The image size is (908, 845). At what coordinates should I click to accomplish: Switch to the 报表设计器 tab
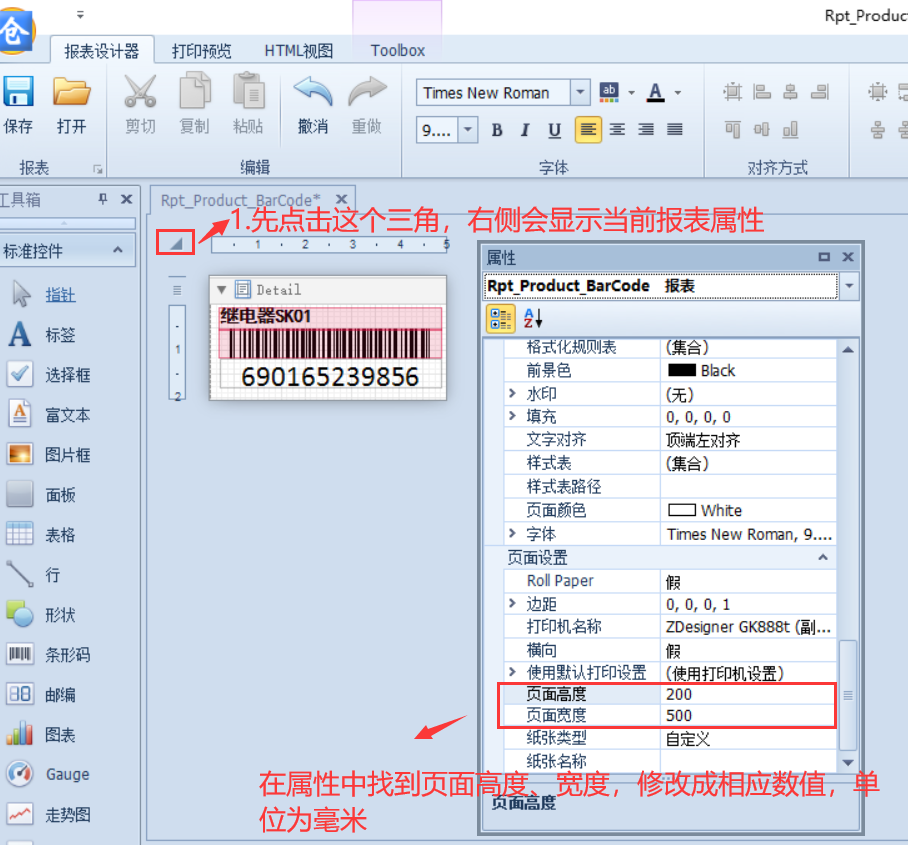102,51
